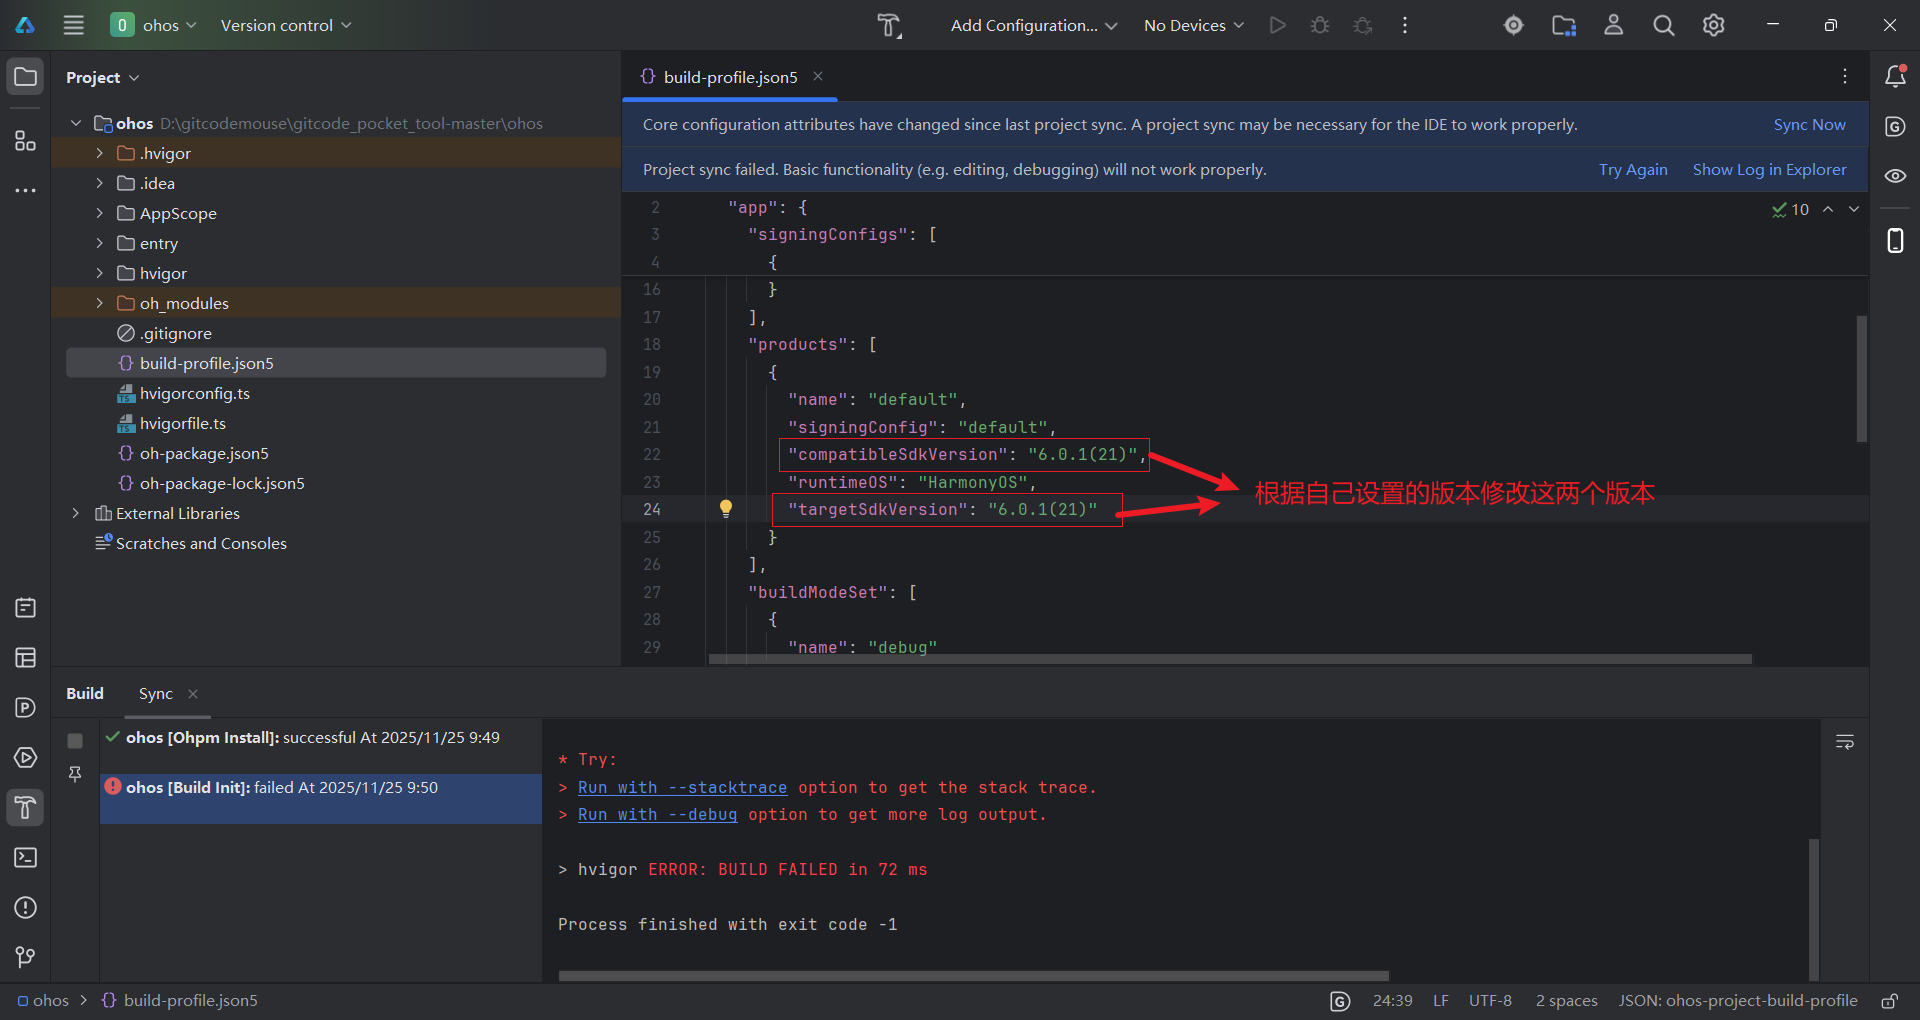
Task: Click the UTF-8 encoding status entry
Action: (x=1490, y=1001)
